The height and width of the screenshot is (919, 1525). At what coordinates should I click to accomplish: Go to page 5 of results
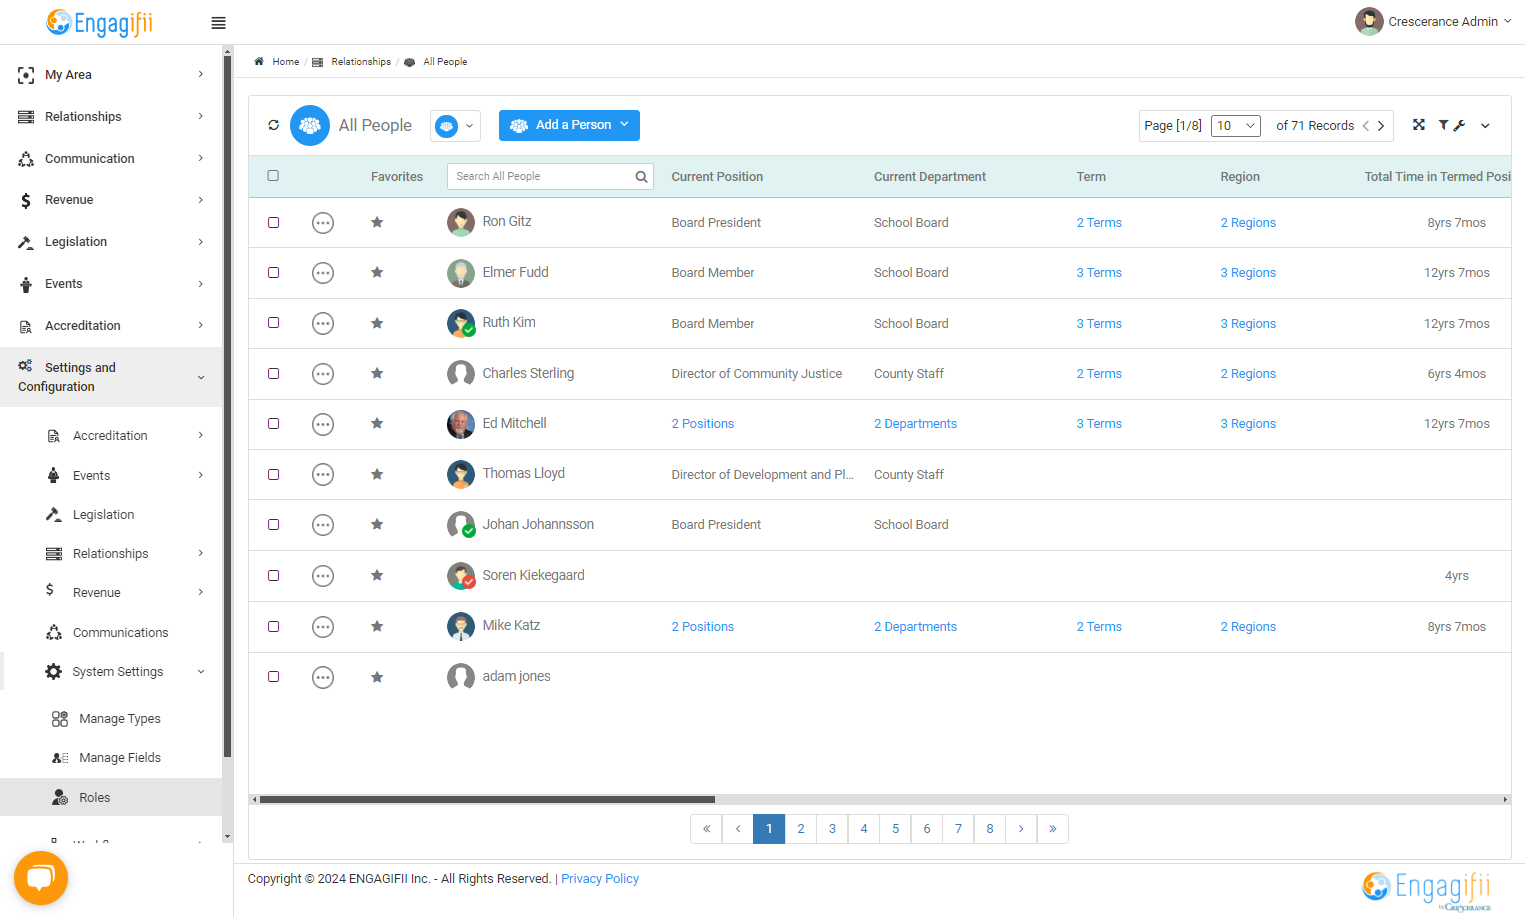pyautogui.click(x=895, y=829)
